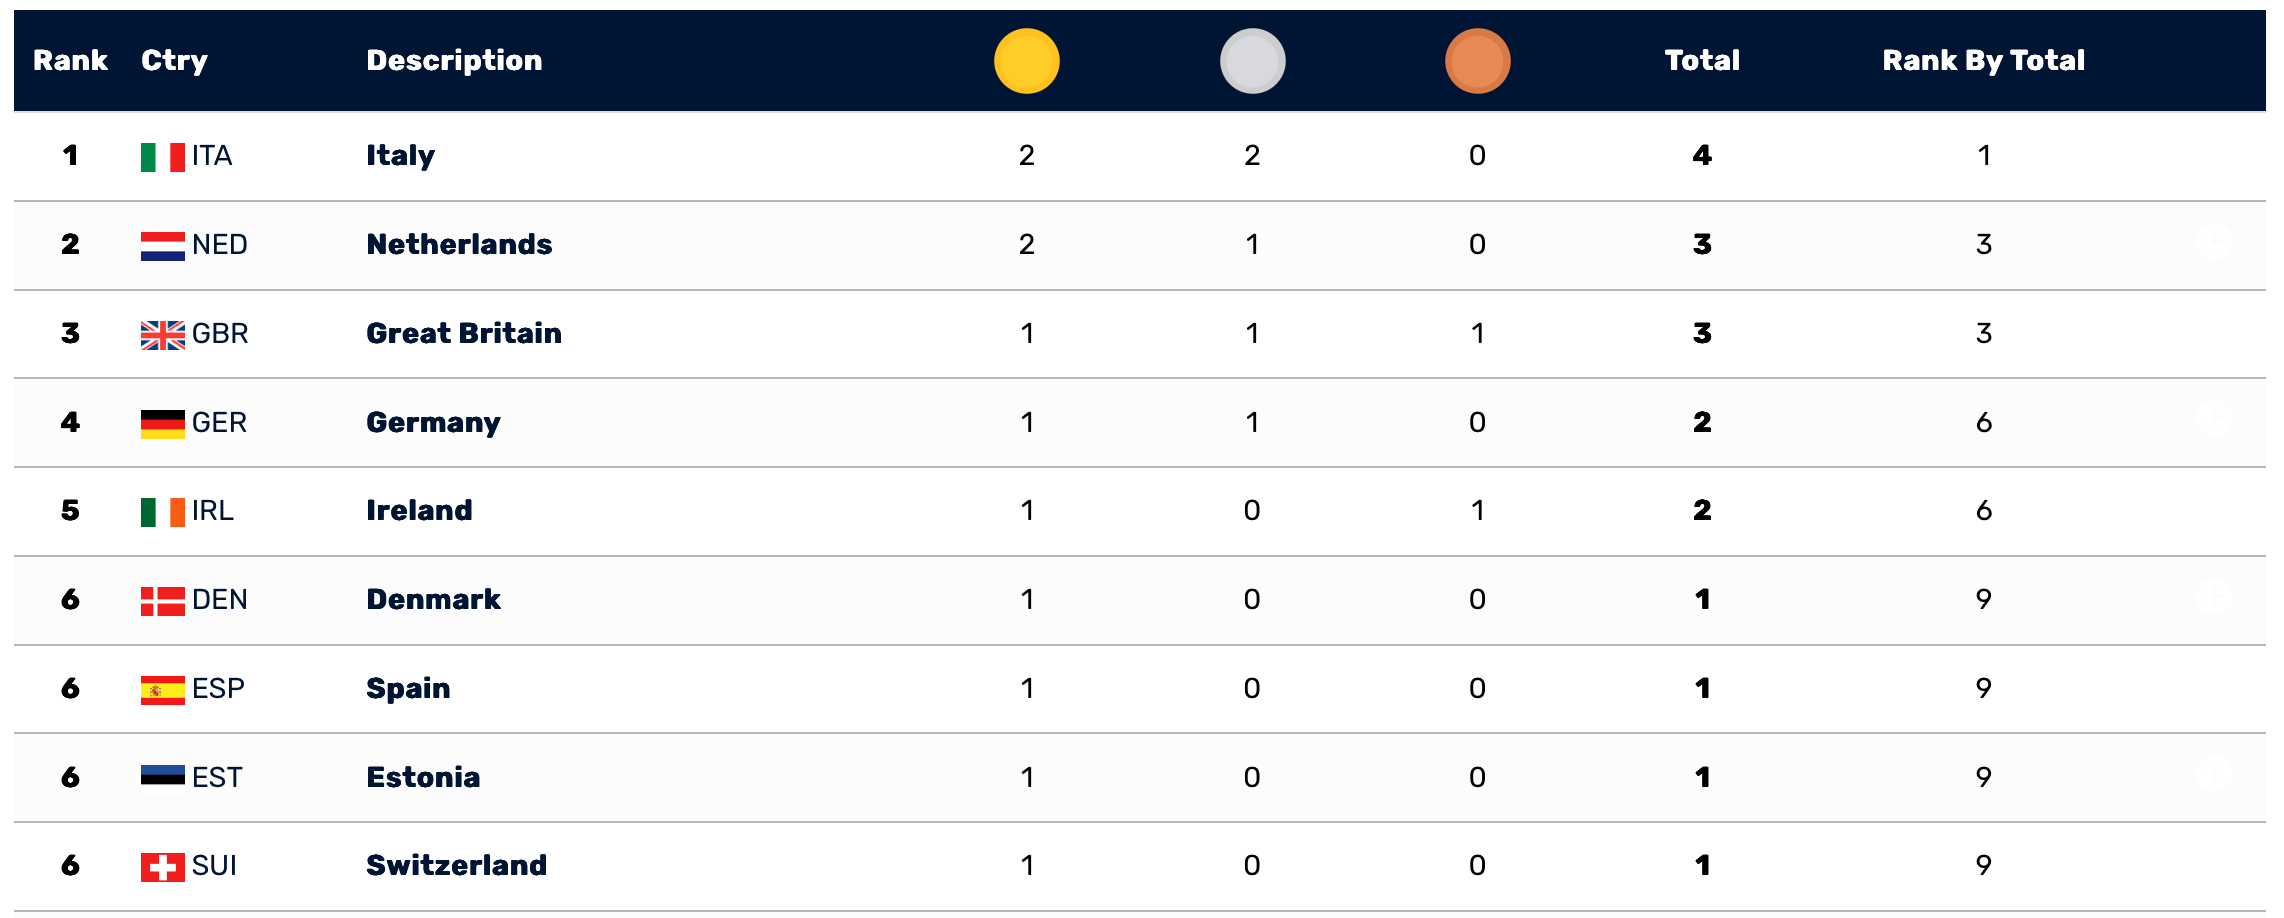Click the silver medal column icon
The image size is (2284, 918).
pos(1252,61)
